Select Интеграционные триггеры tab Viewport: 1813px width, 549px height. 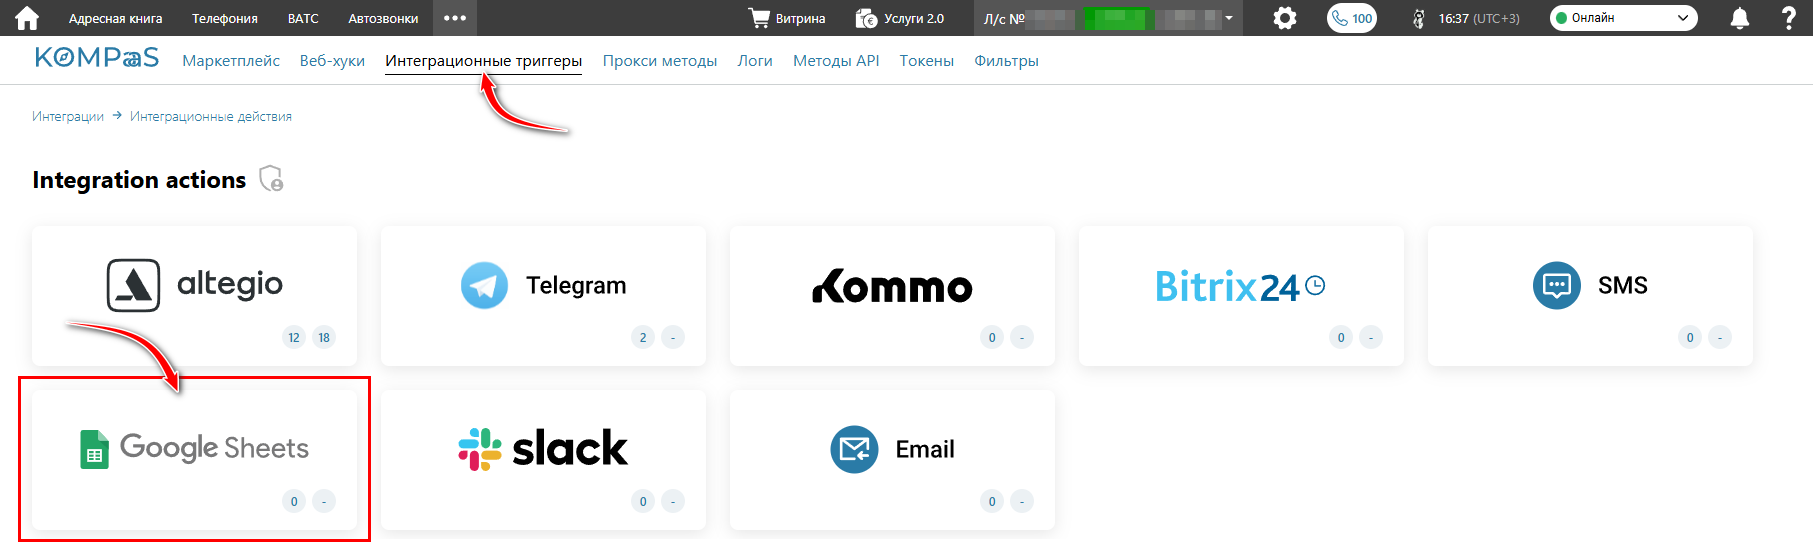484,61
